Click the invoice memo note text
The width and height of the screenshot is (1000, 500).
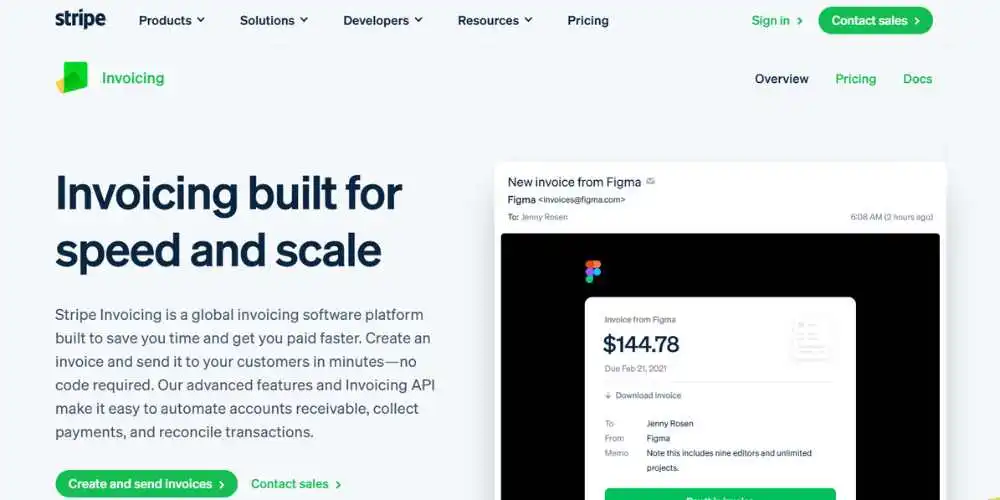click(x=729, y=460)
